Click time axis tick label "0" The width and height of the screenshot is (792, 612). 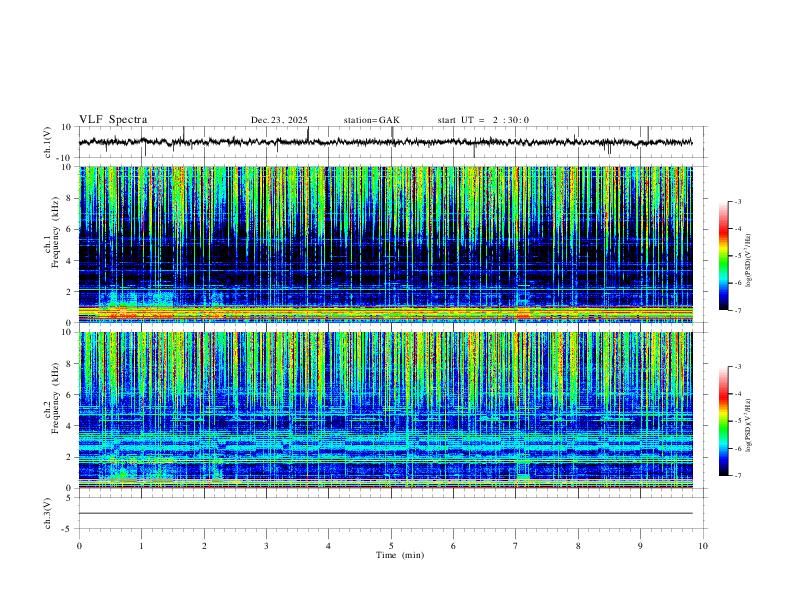coord(79,546)
